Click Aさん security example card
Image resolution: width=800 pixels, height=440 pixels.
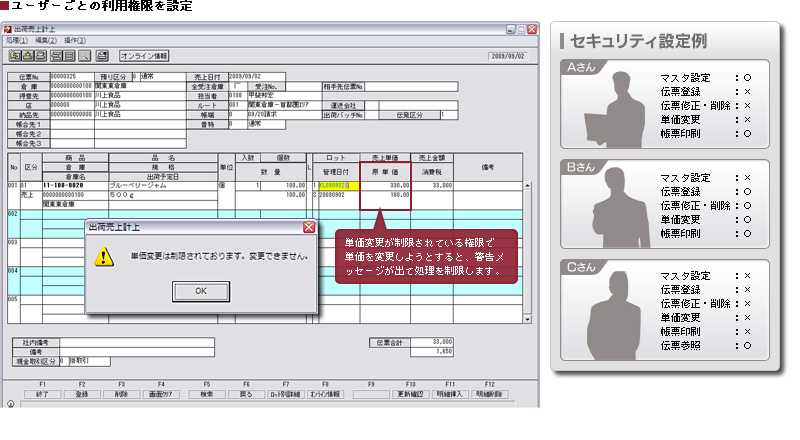tap(664, 104)
